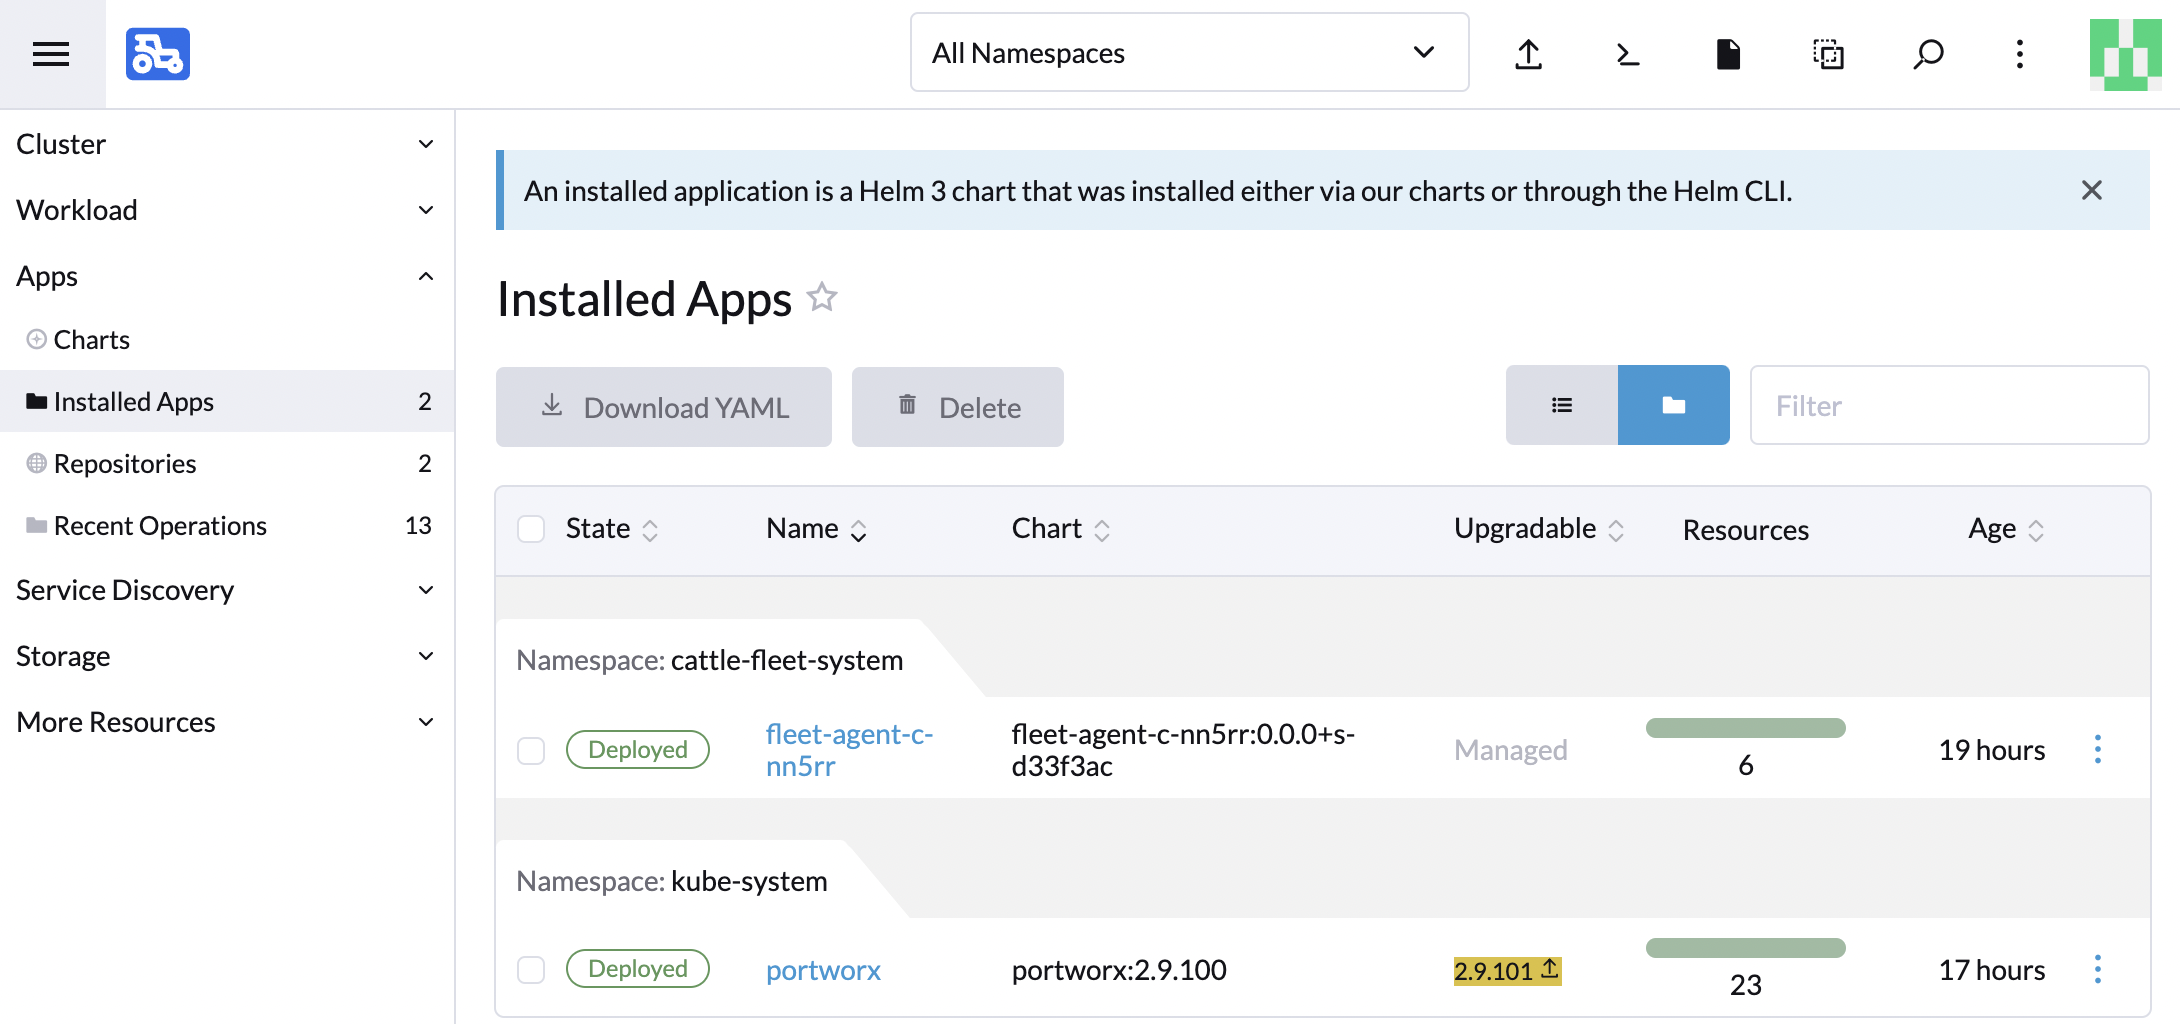Image resolution: width=2180 pixels, height=1024 pixels.
Task: Sort table by Chart column
Action: [1061, 529]
